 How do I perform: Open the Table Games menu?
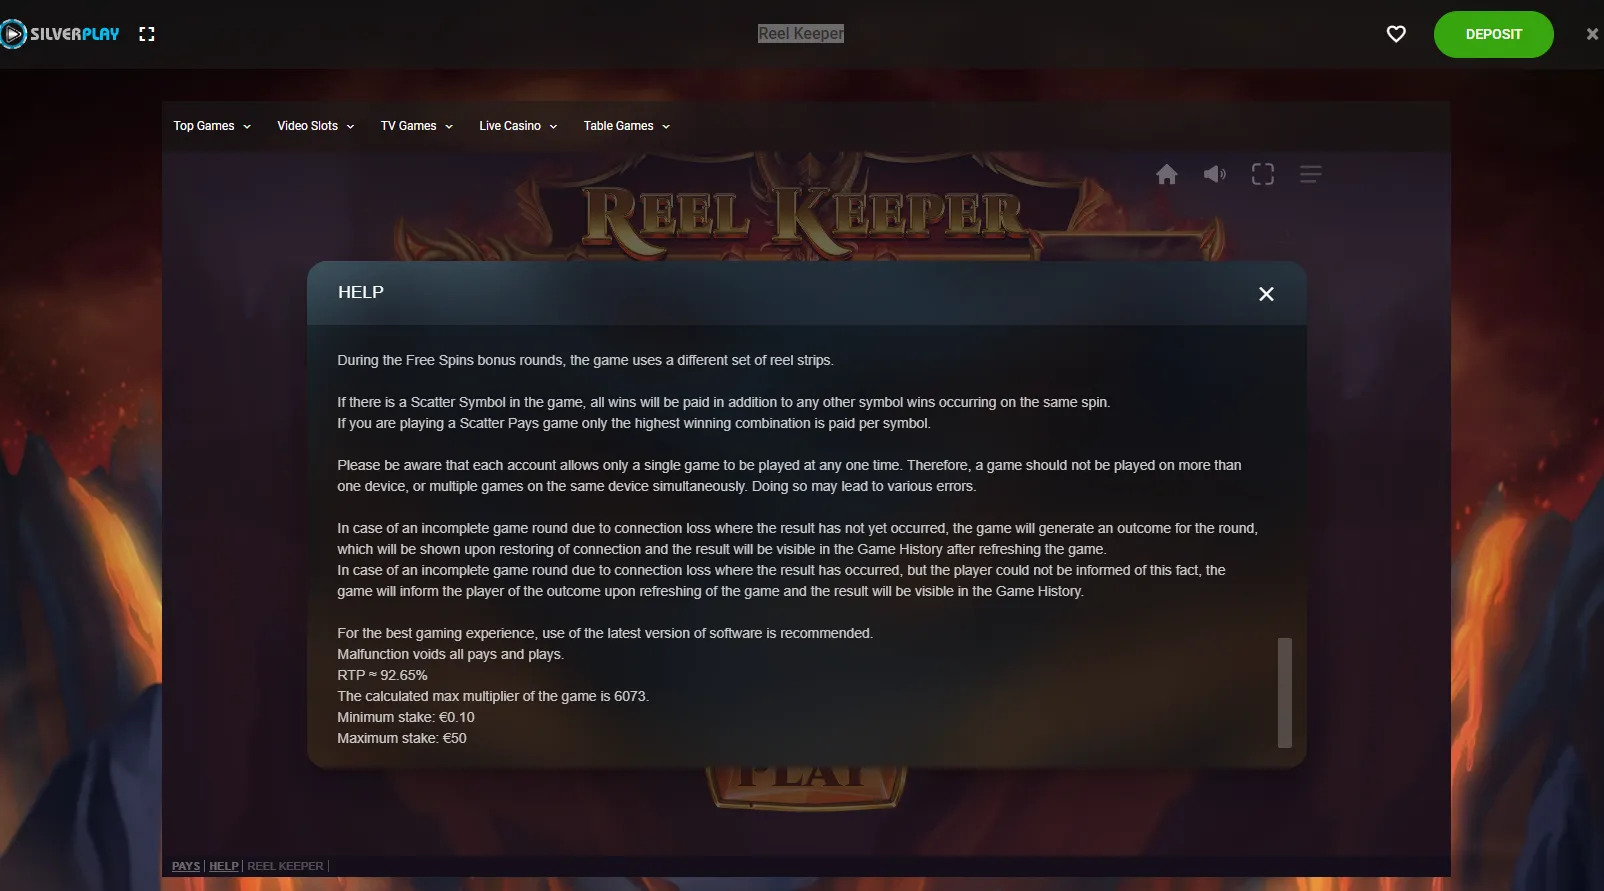coord(627,126)
